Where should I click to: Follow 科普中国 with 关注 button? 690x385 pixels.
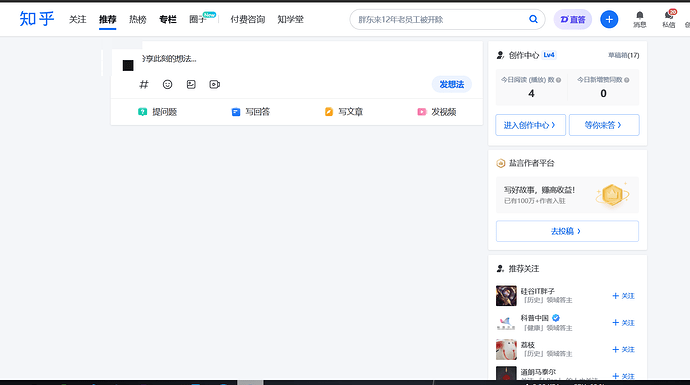tap(623, 323)
